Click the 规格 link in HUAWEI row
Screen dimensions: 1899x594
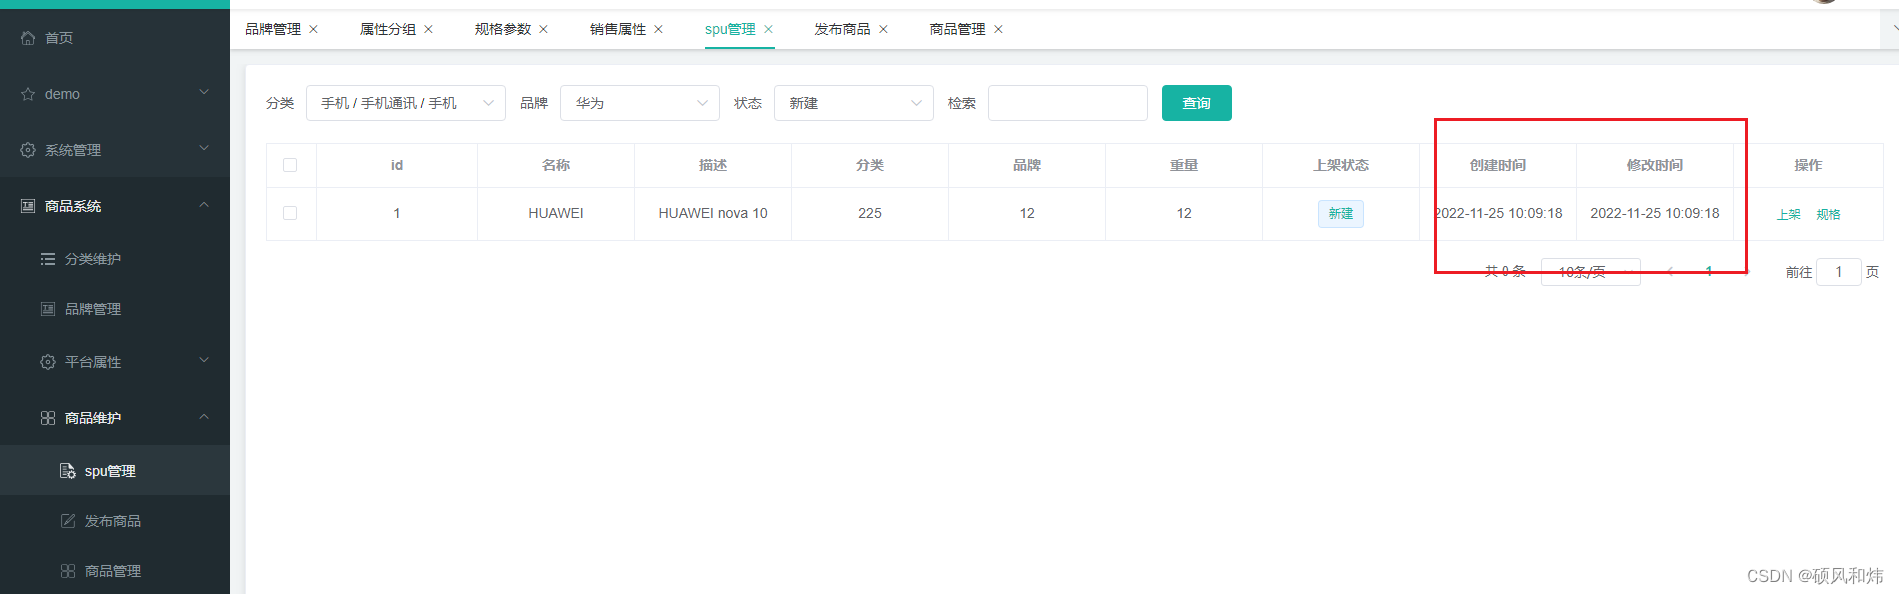click(x=1828, y=214)
